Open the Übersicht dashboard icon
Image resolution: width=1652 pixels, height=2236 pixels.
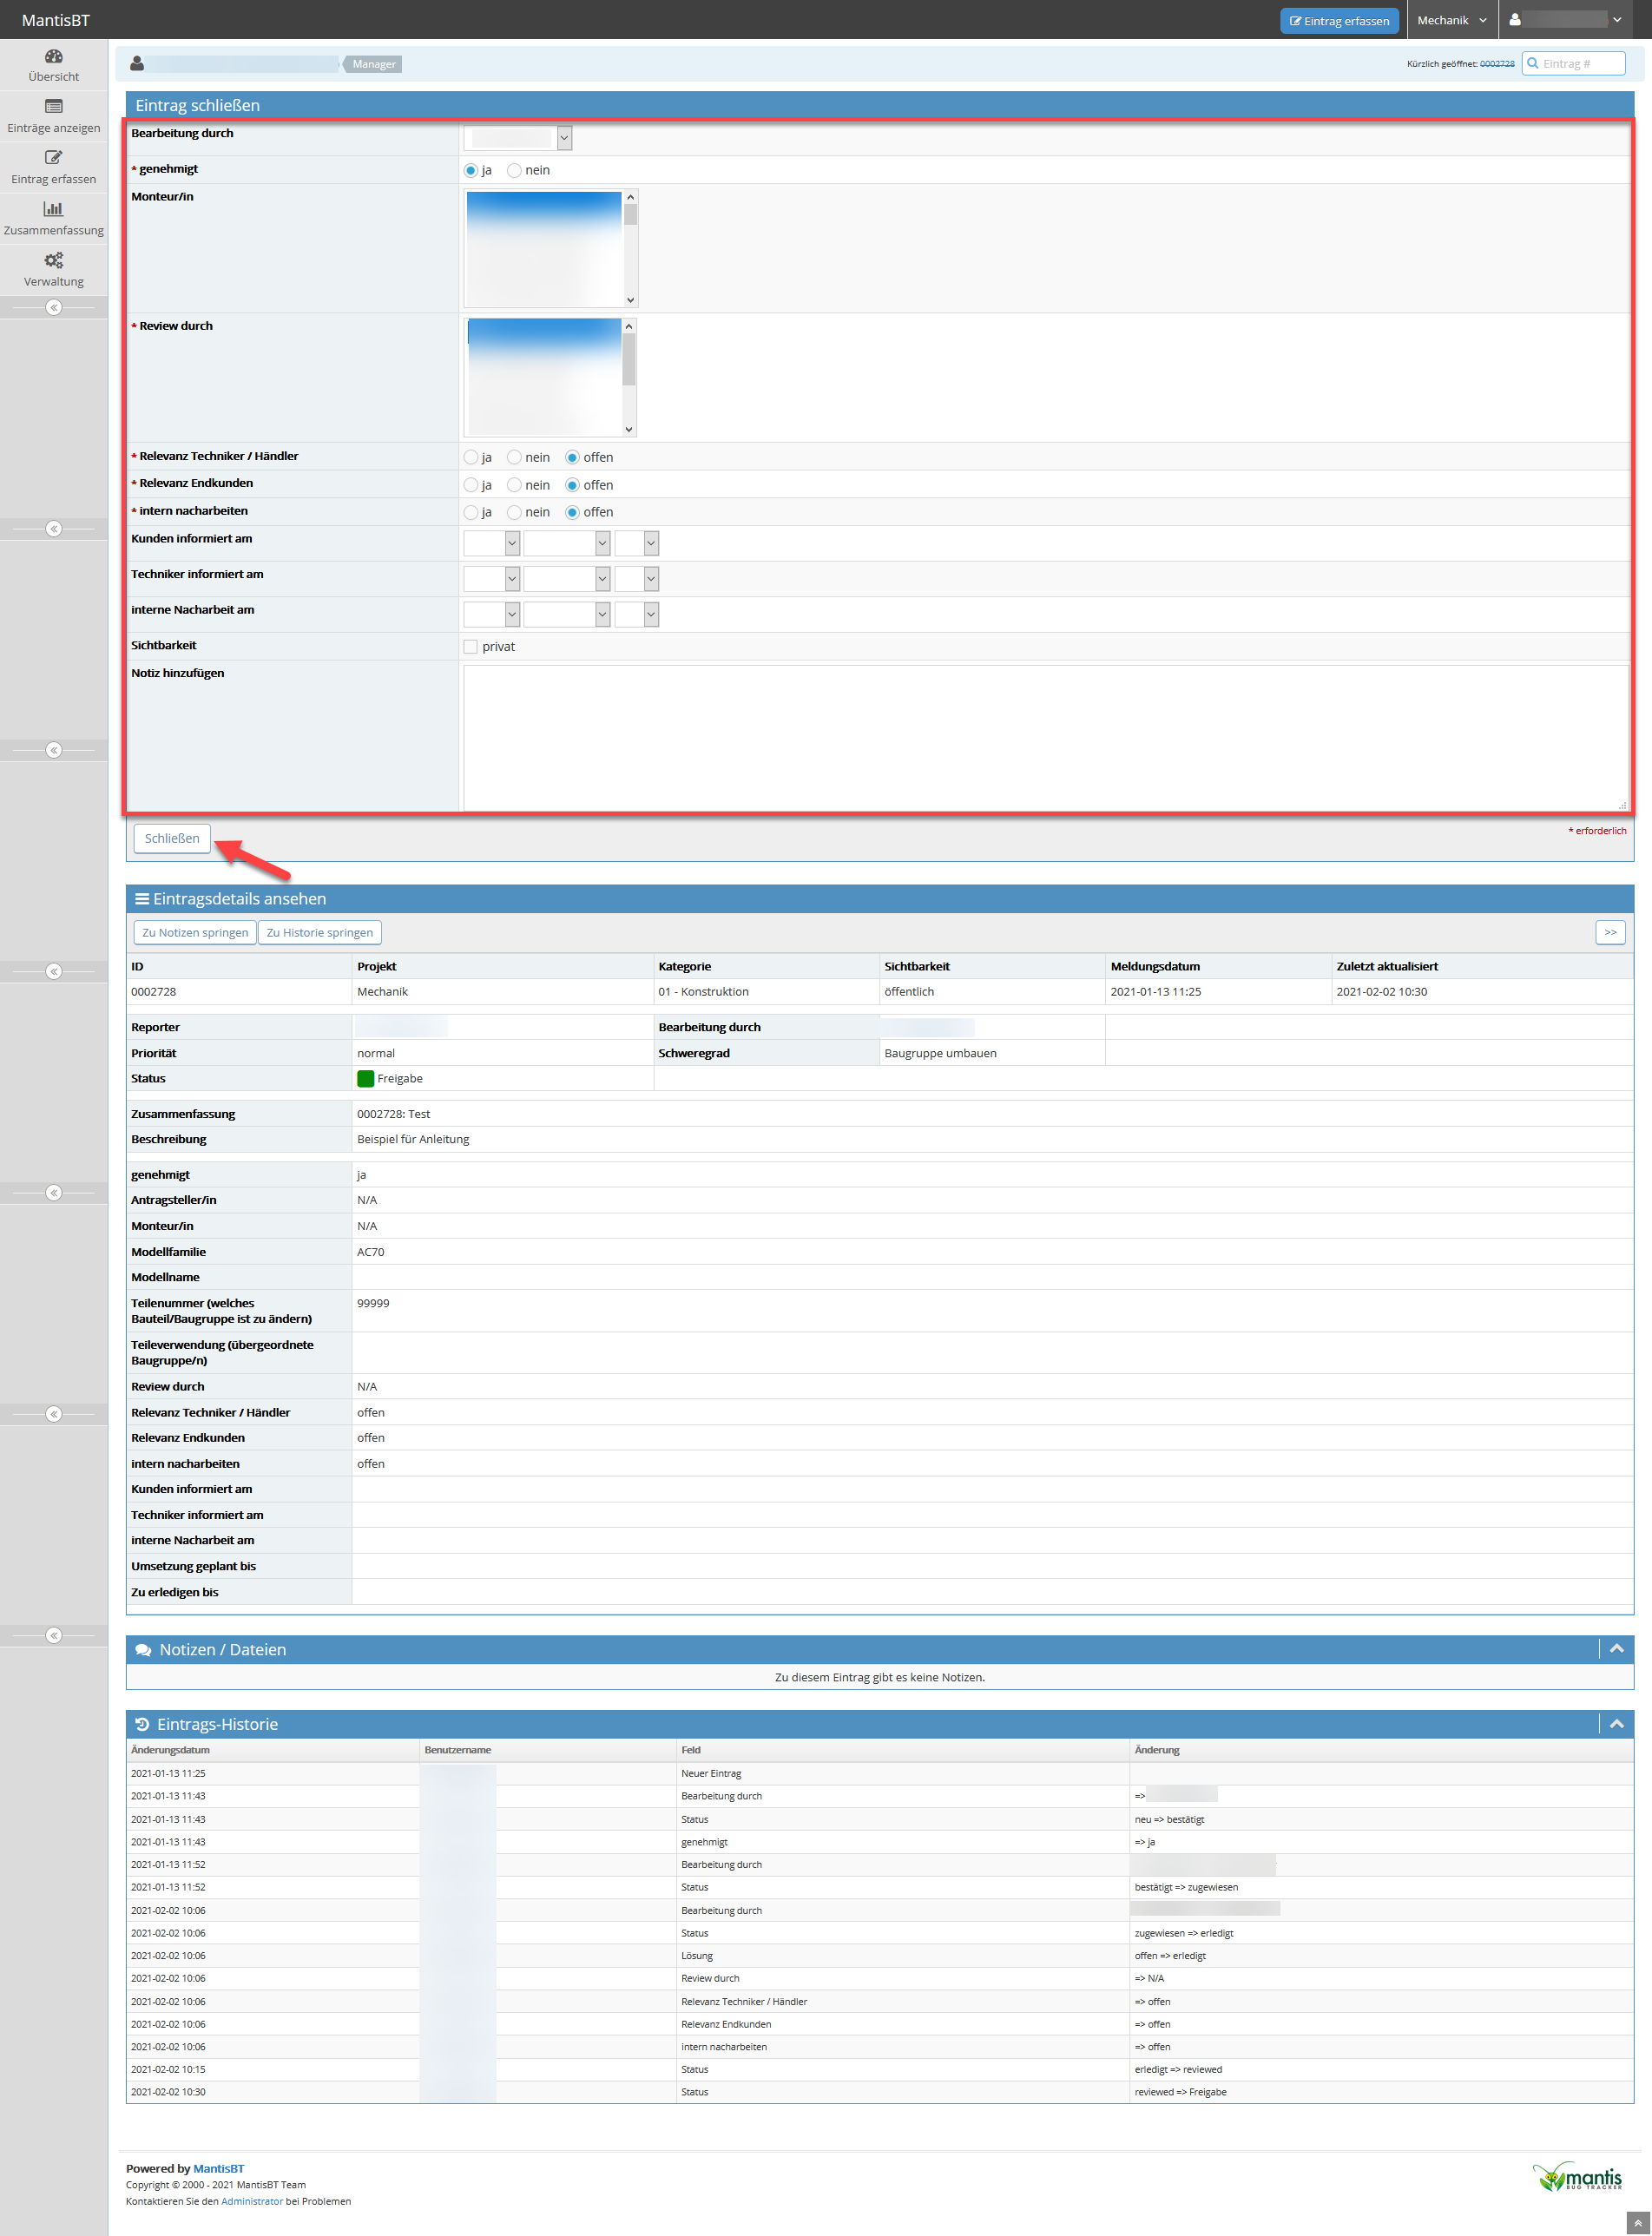[x=53, y=57]
